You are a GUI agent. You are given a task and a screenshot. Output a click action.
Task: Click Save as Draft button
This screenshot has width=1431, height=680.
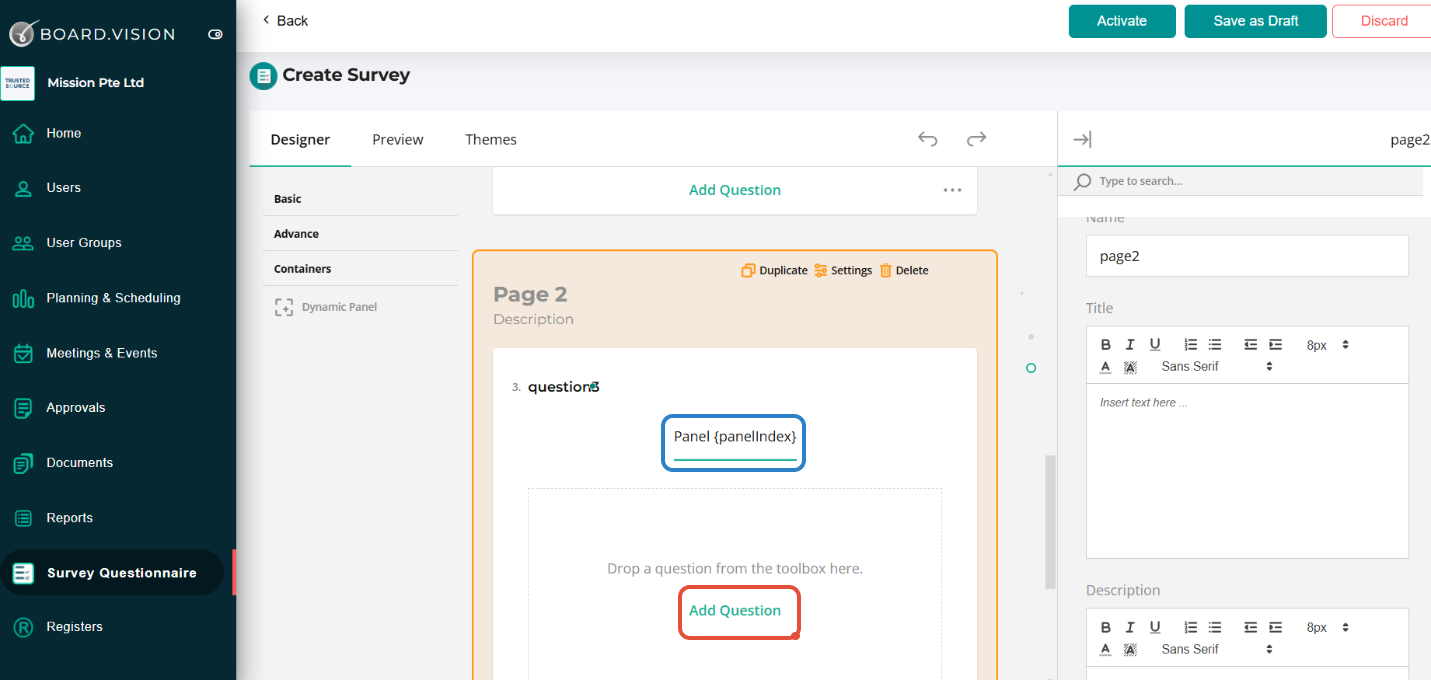point(1256,21)
